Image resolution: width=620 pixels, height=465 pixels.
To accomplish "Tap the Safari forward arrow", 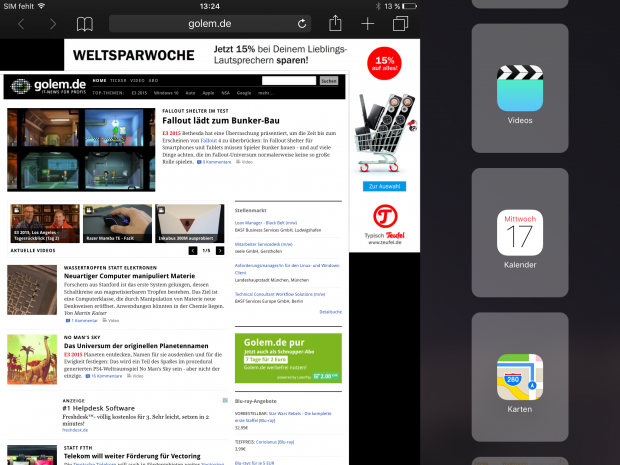I will pyautogui.click(x=53, y=24).
